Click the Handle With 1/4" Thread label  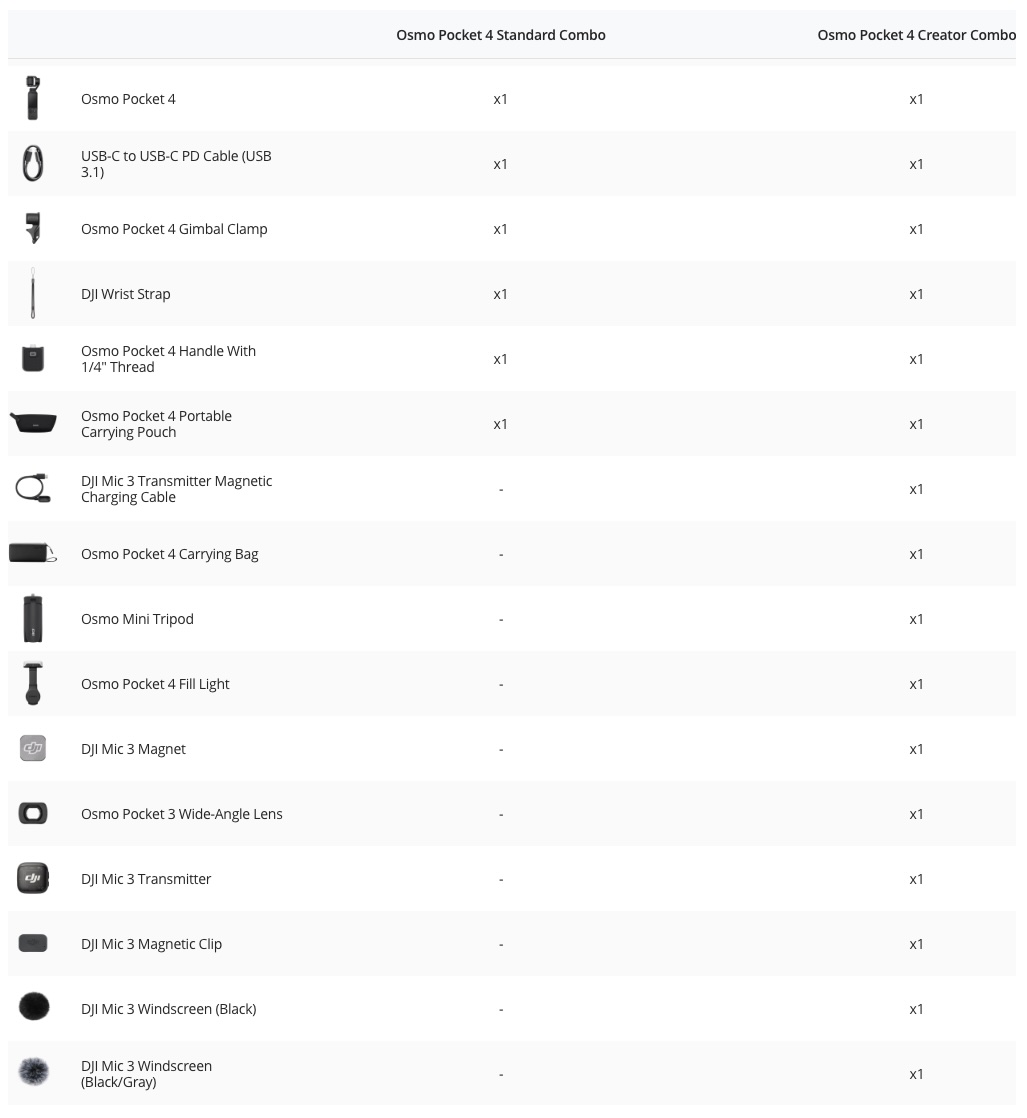click(168, 359)
